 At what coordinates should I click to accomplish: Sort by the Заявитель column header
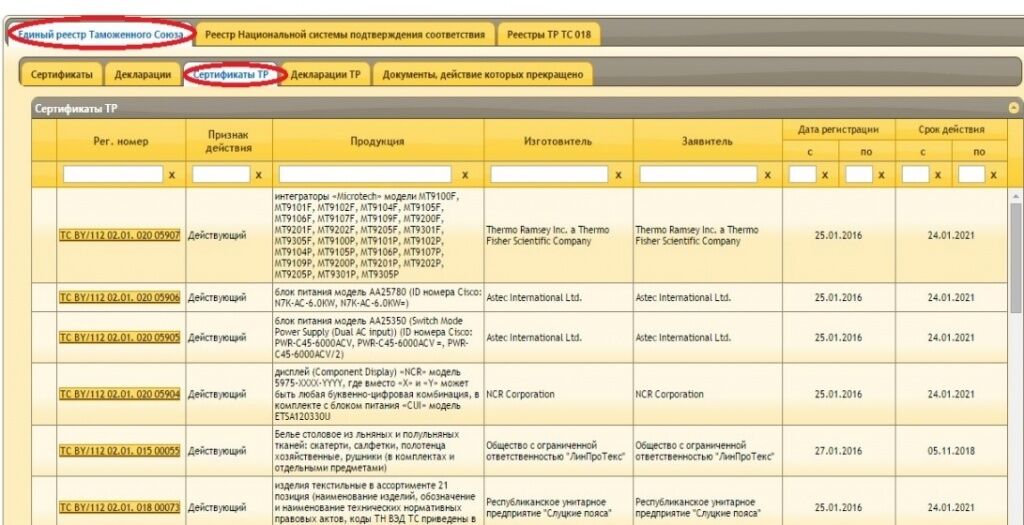pyautogui.click(x=707, y=140)
